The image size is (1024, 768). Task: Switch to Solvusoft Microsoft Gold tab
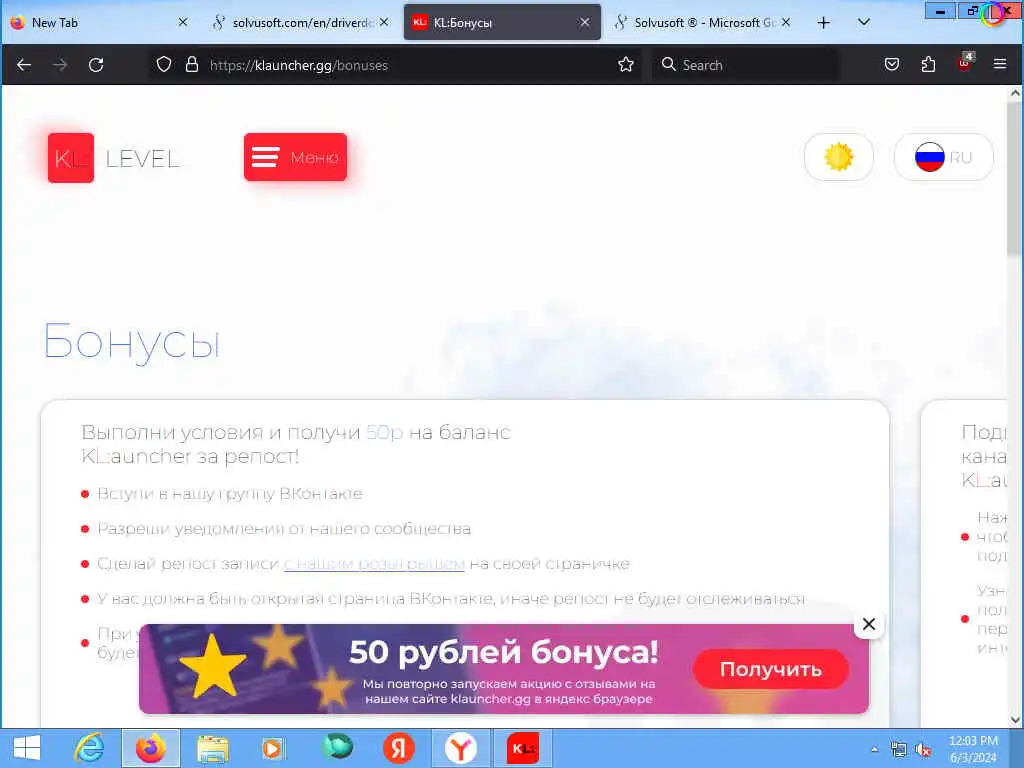(703, 22)
